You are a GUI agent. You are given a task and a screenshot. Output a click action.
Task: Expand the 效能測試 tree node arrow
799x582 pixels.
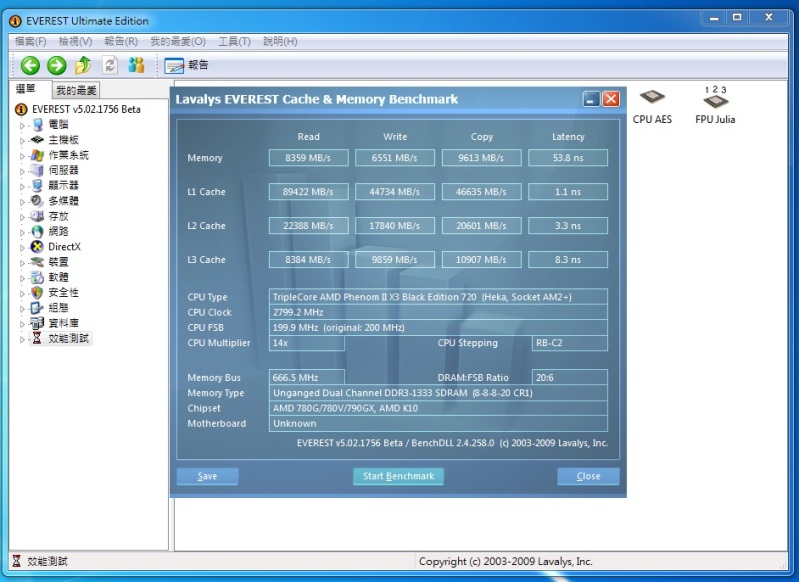pyautogui.click(x=22, y=339)
